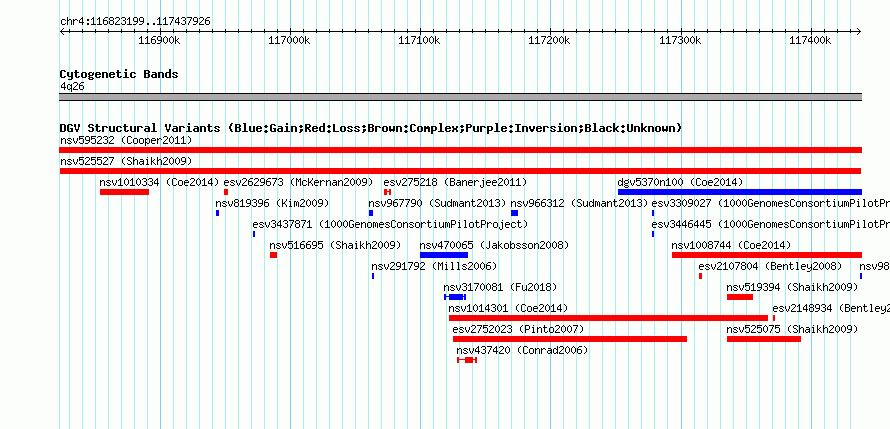Click the DGV Structural Variants track title

pyautogui.click(x=371, y=128)
